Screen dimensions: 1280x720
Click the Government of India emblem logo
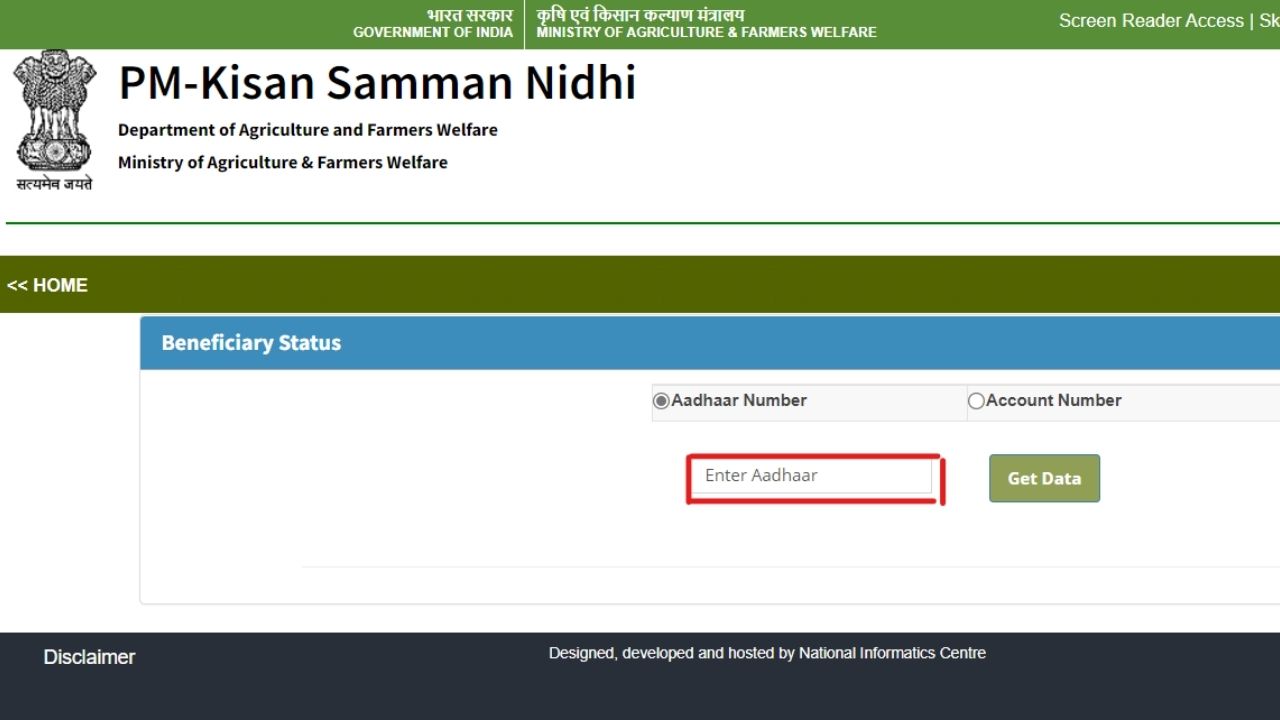click(x=55, y=120)
